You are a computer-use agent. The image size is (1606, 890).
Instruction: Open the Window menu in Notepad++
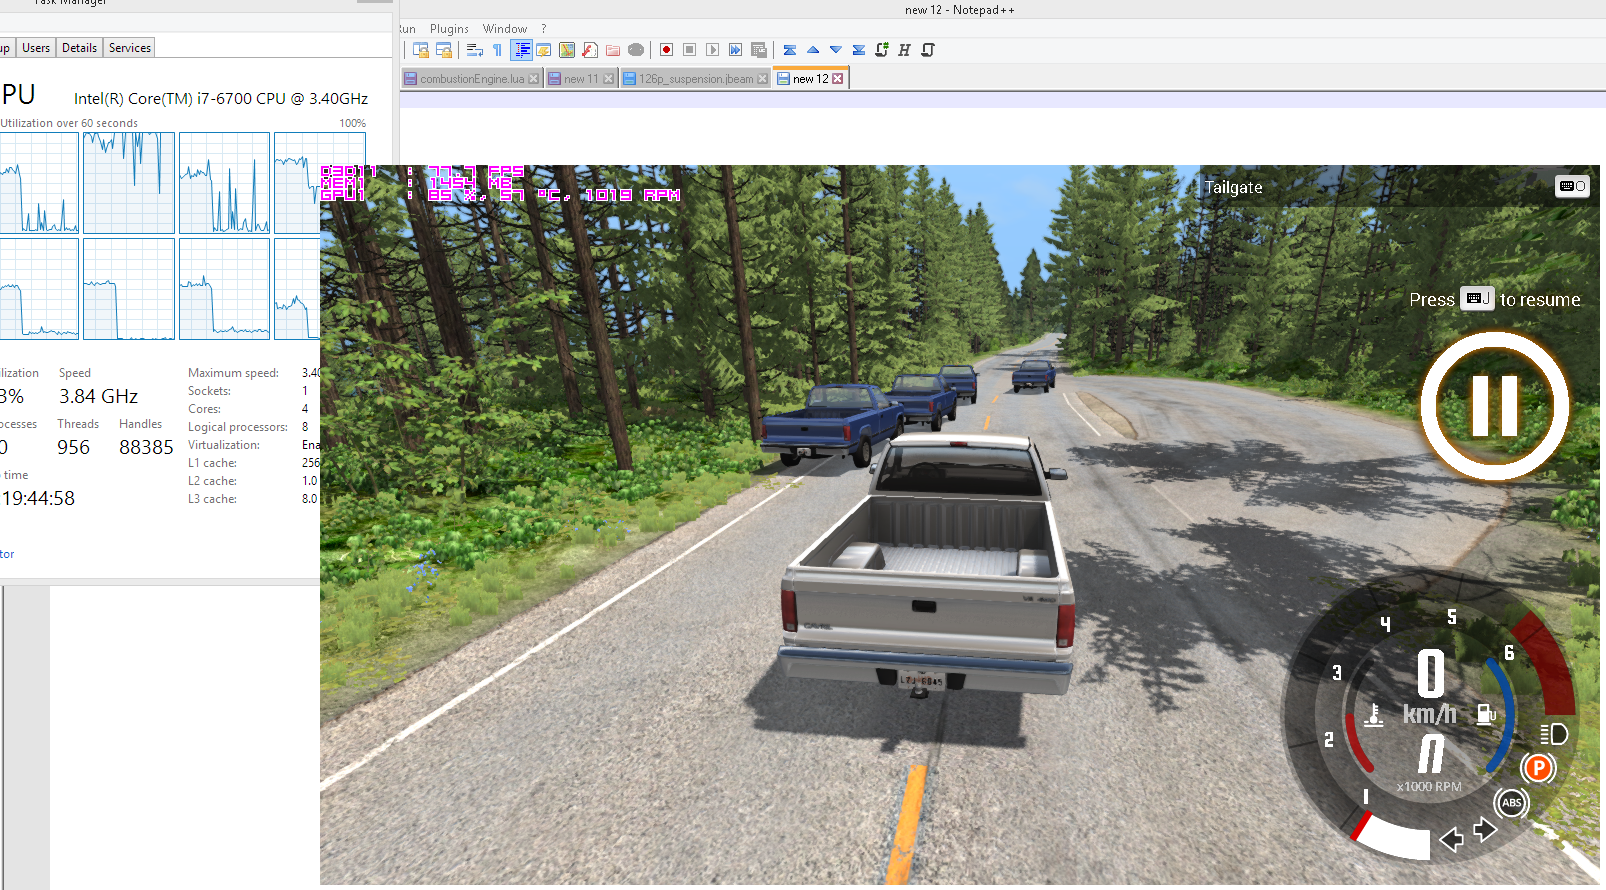pyautogui.click(x=505, y=29)
